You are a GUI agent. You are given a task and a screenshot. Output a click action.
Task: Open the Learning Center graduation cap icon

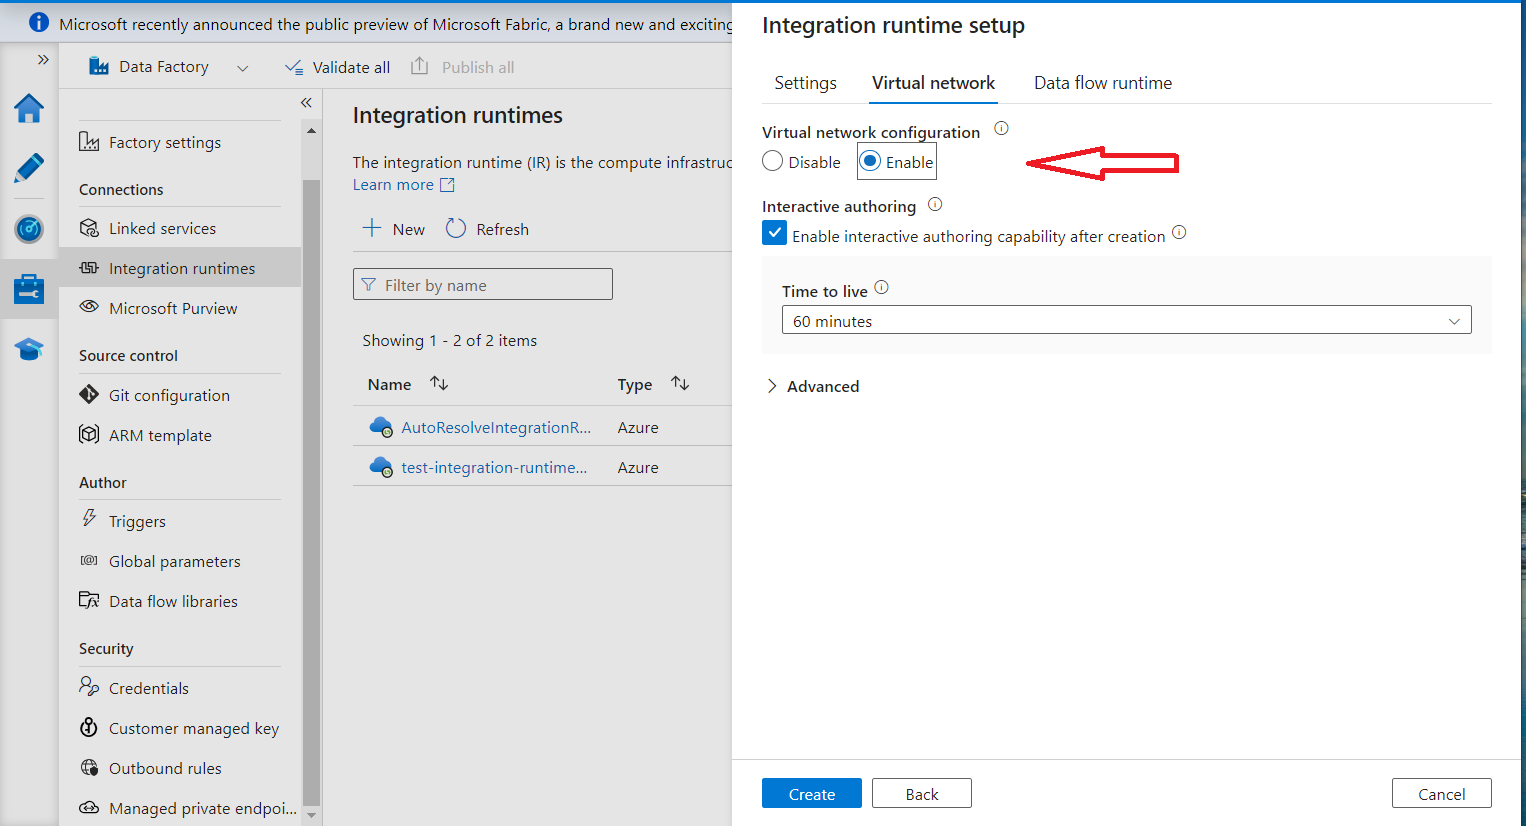pos(29,349)
